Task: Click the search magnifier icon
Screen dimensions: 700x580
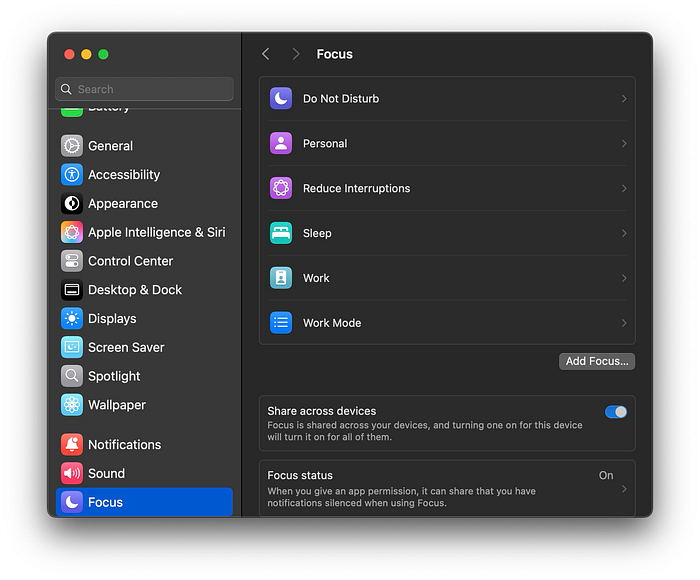Action: [x=66, y=89]
